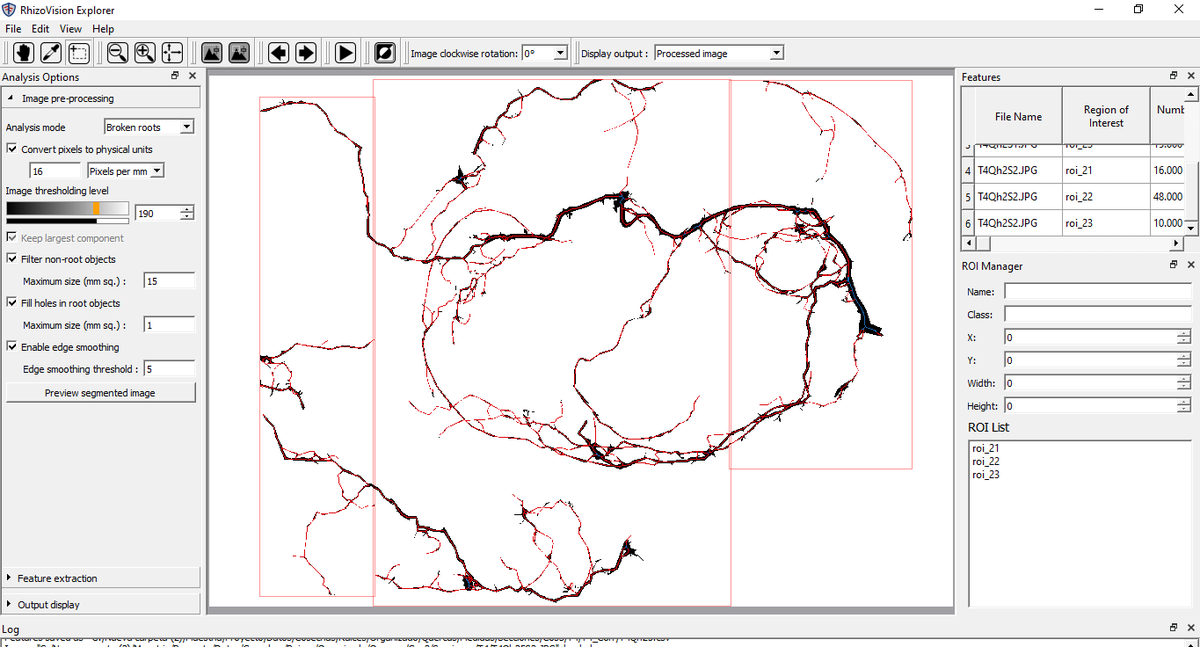Expand the Feature extraction section
This screenshot has width=1200, height=647.
[101, 578]
